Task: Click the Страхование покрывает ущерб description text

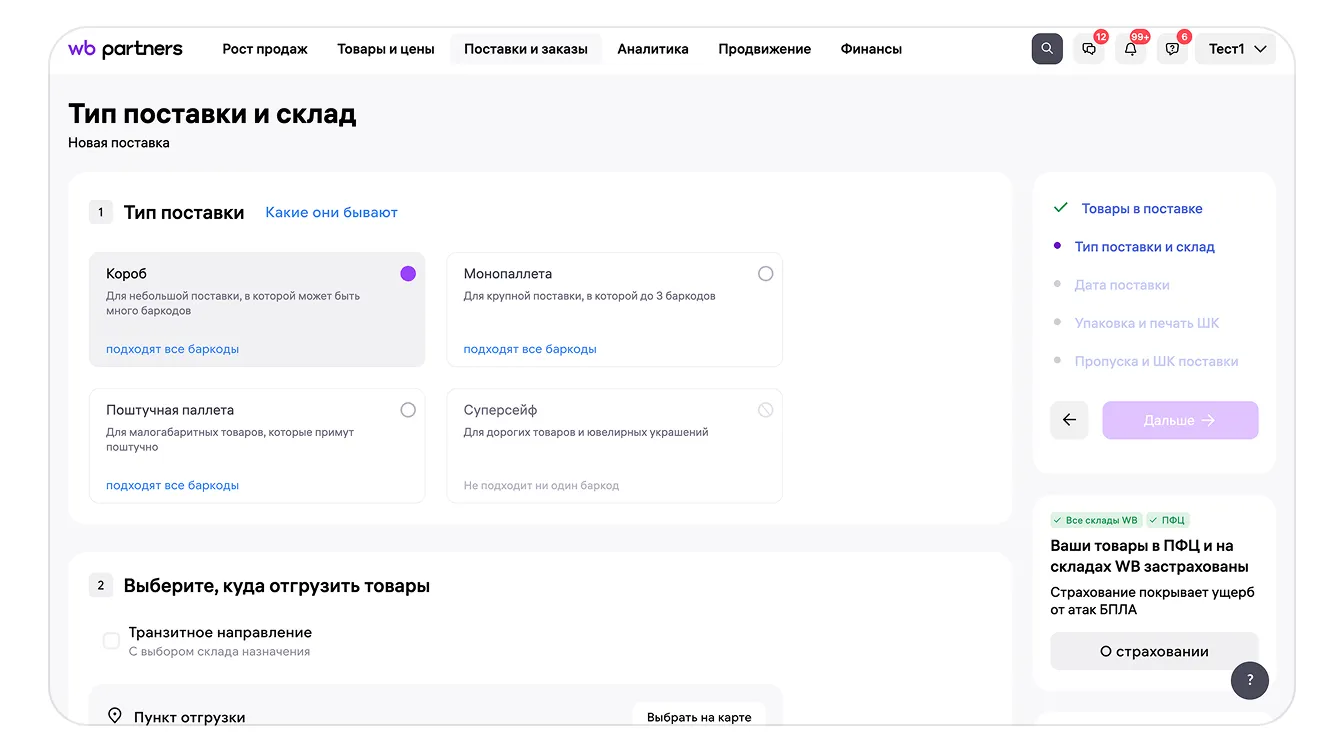Action: tap(1152, 601)
